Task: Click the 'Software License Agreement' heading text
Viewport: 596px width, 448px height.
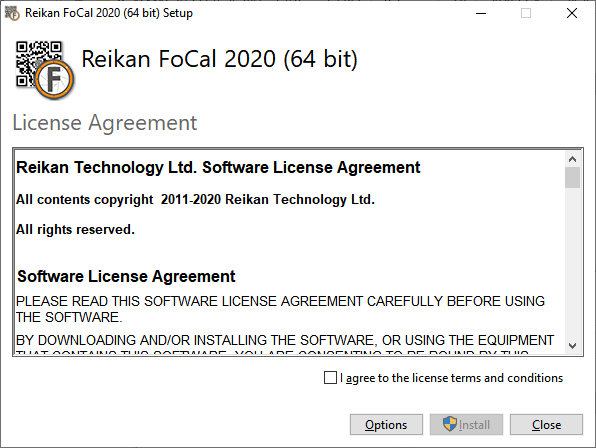Action: [x=126, y=276]
